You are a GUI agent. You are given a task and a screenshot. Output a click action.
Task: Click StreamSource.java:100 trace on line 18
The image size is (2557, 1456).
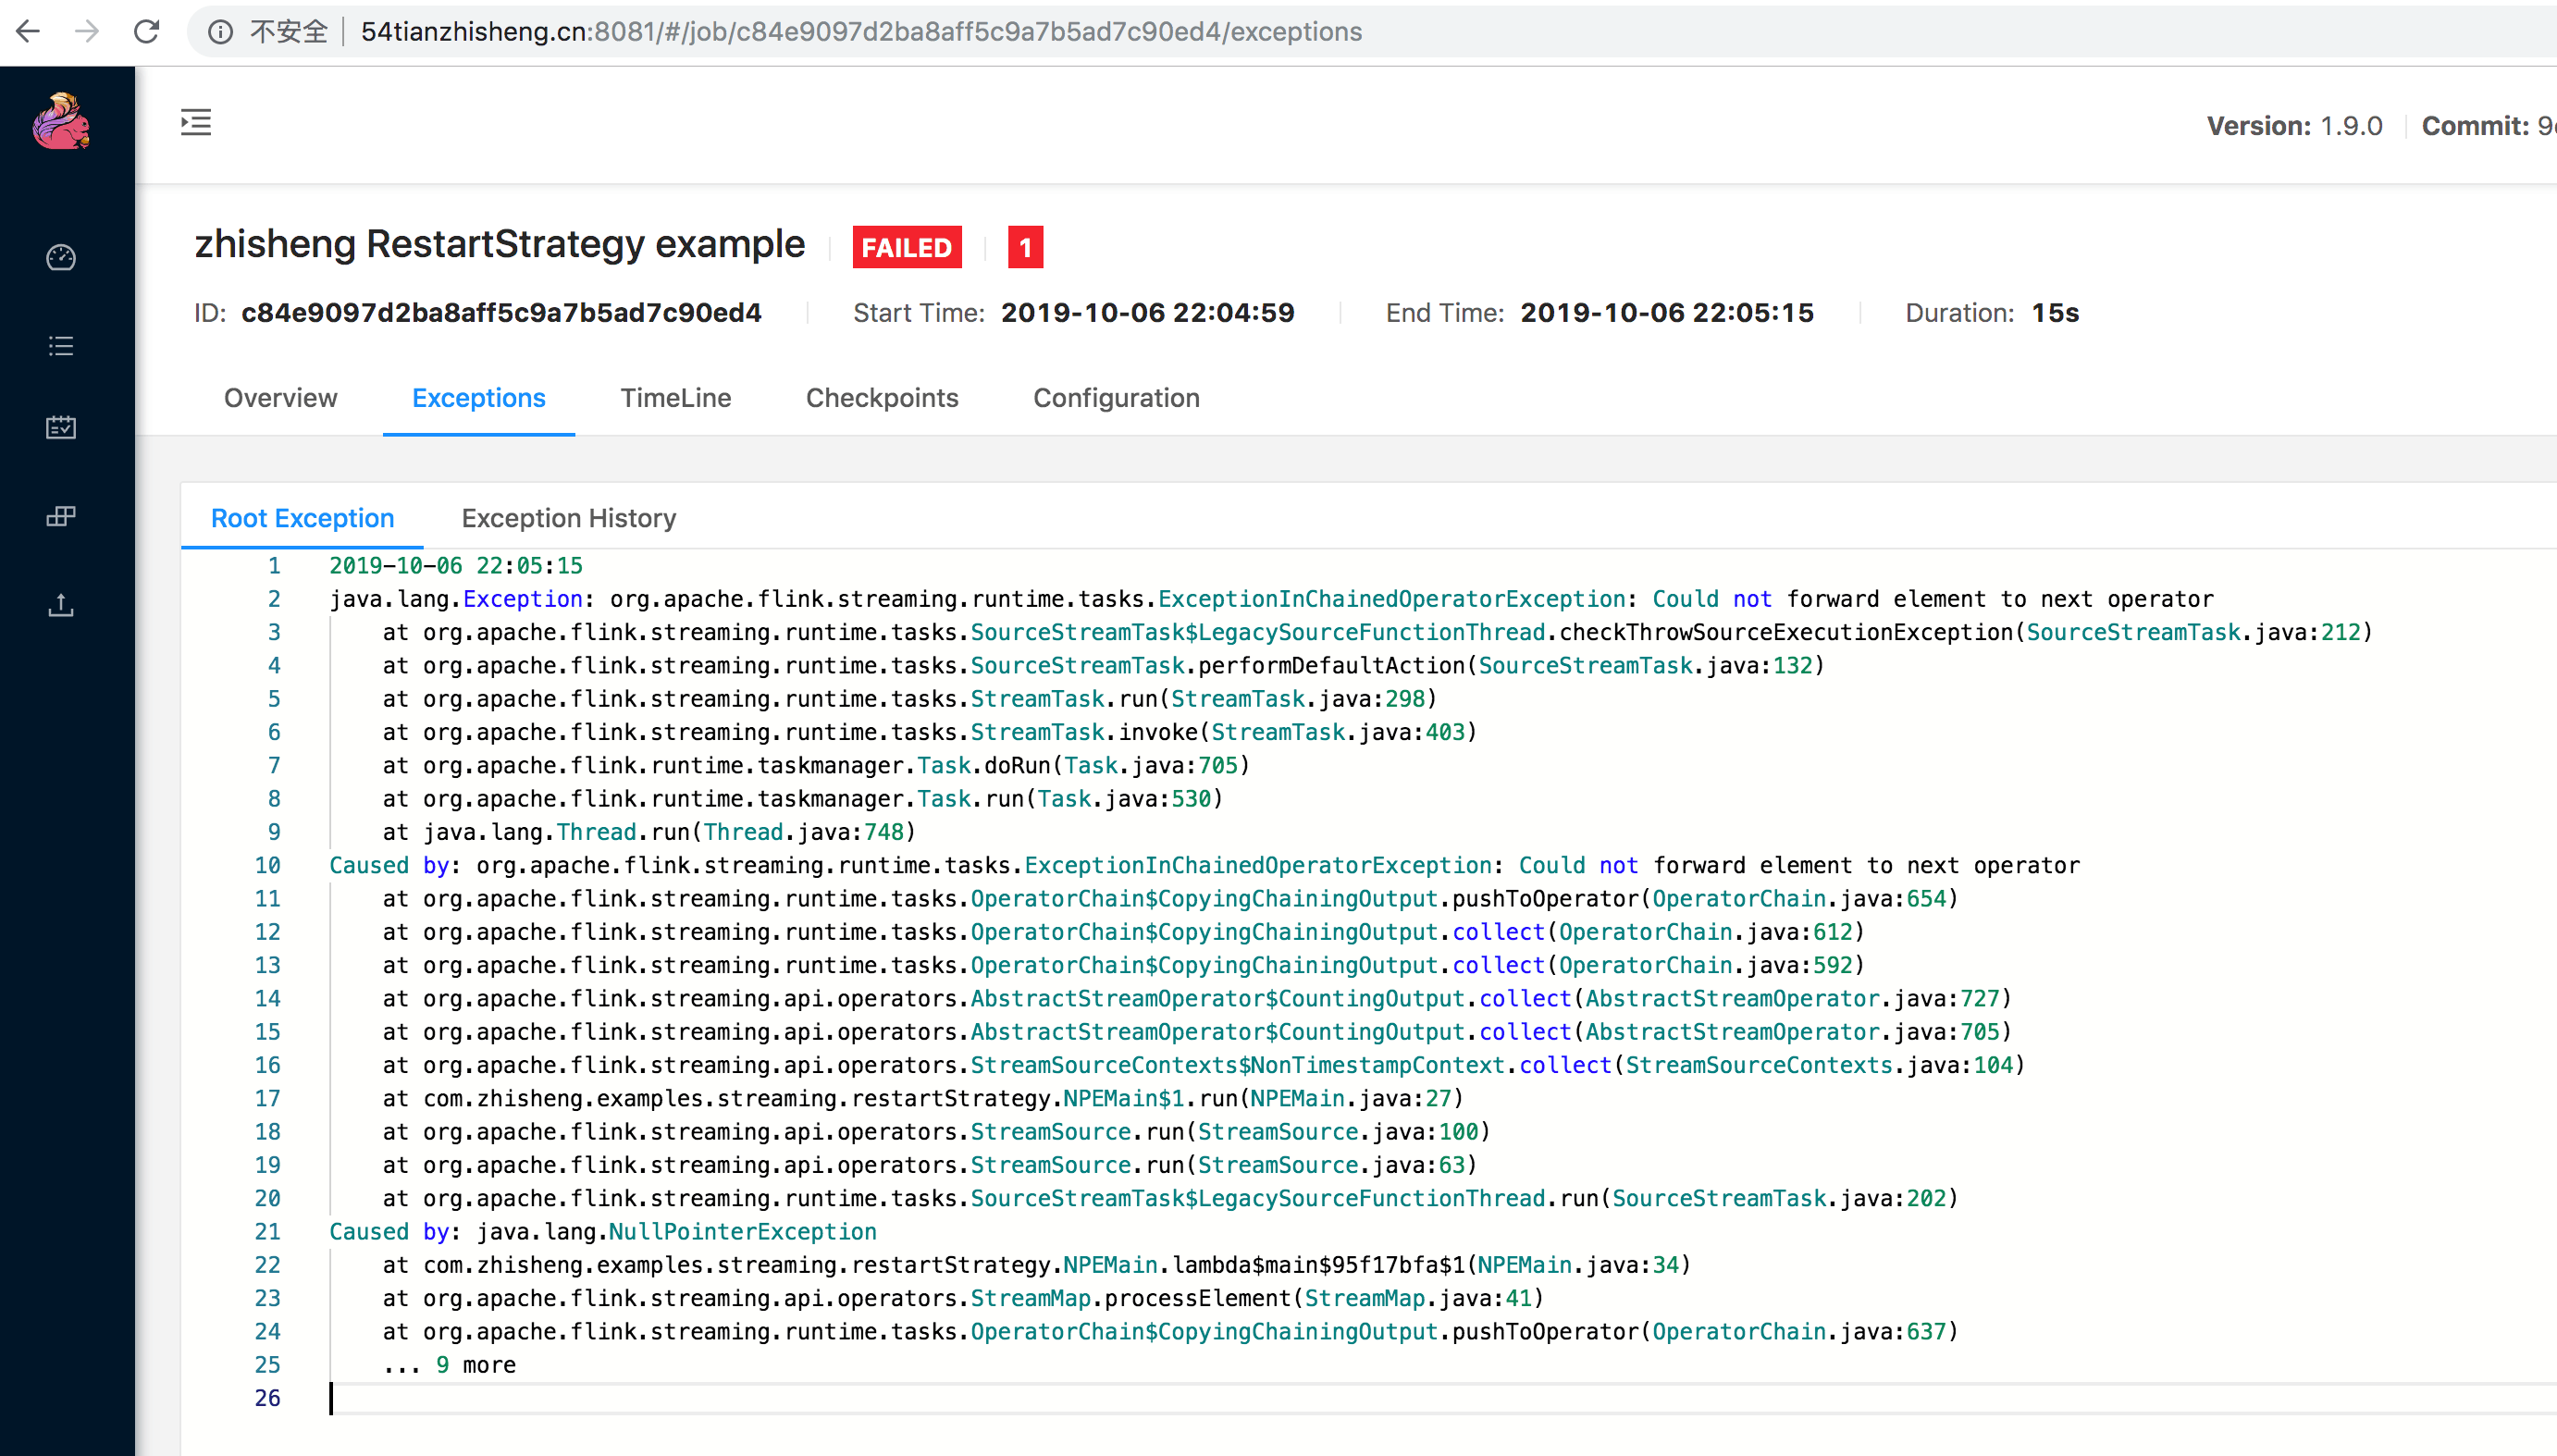pos(936,1132)
